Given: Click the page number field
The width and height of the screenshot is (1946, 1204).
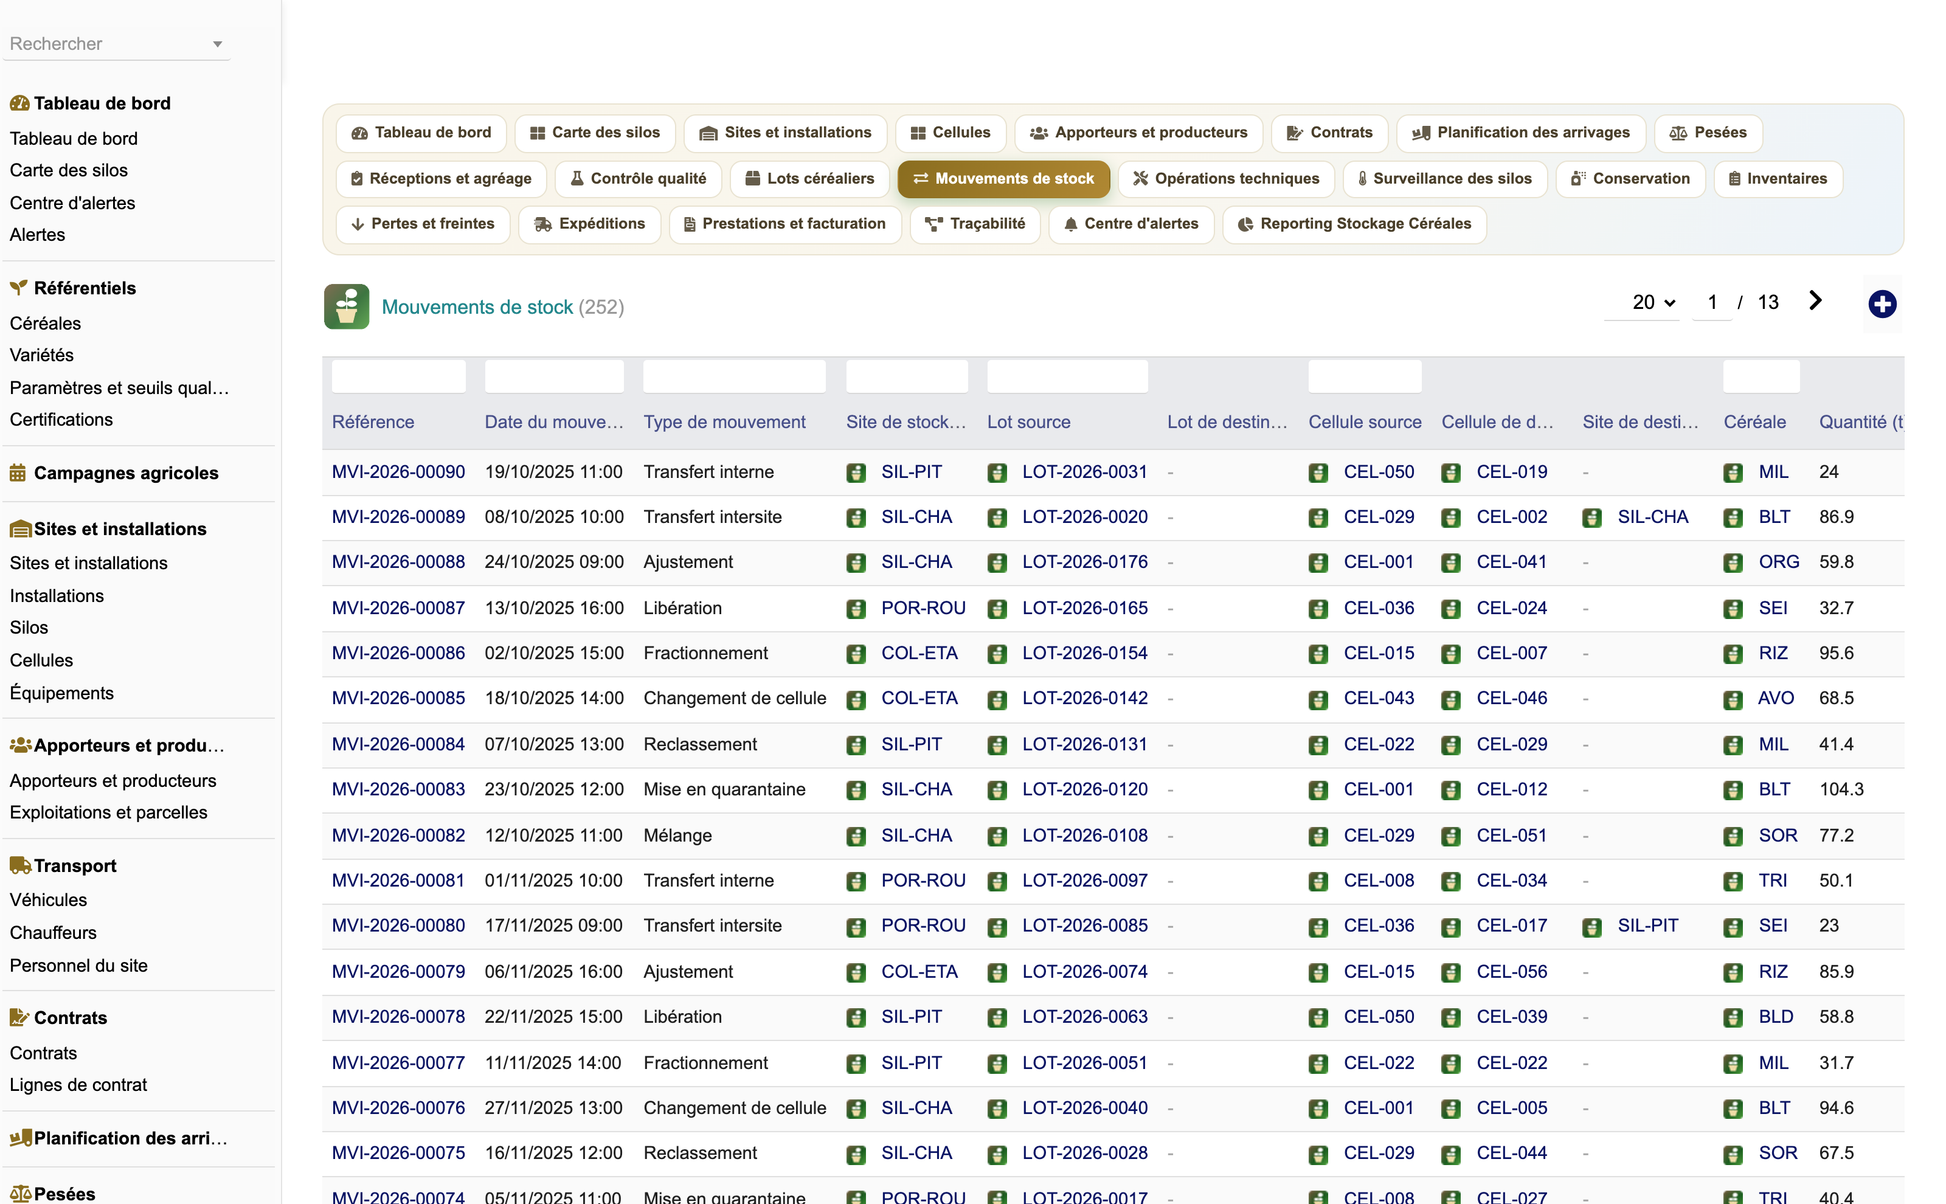Looking at the screenshot, I should pyautogui.click(x=1712, y=302).
